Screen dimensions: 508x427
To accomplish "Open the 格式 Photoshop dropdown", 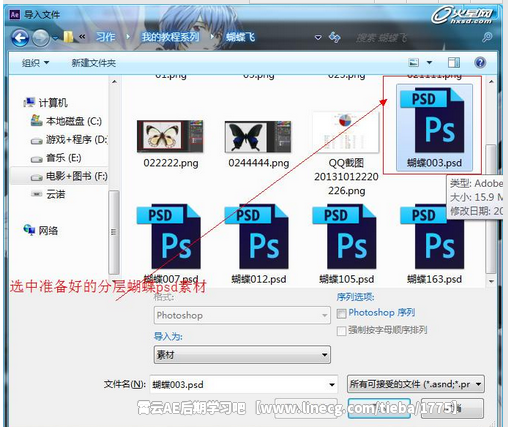I will [242, 315].
